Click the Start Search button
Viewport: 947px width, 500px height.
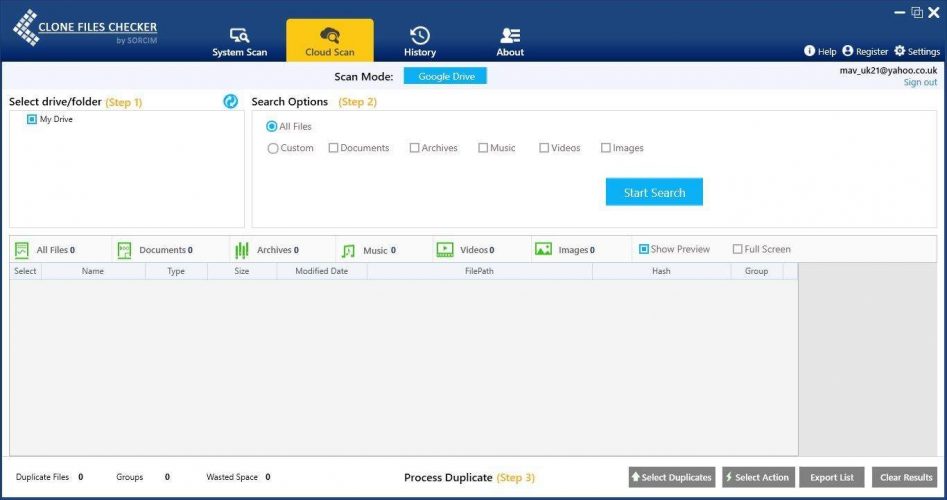(654, 192)
